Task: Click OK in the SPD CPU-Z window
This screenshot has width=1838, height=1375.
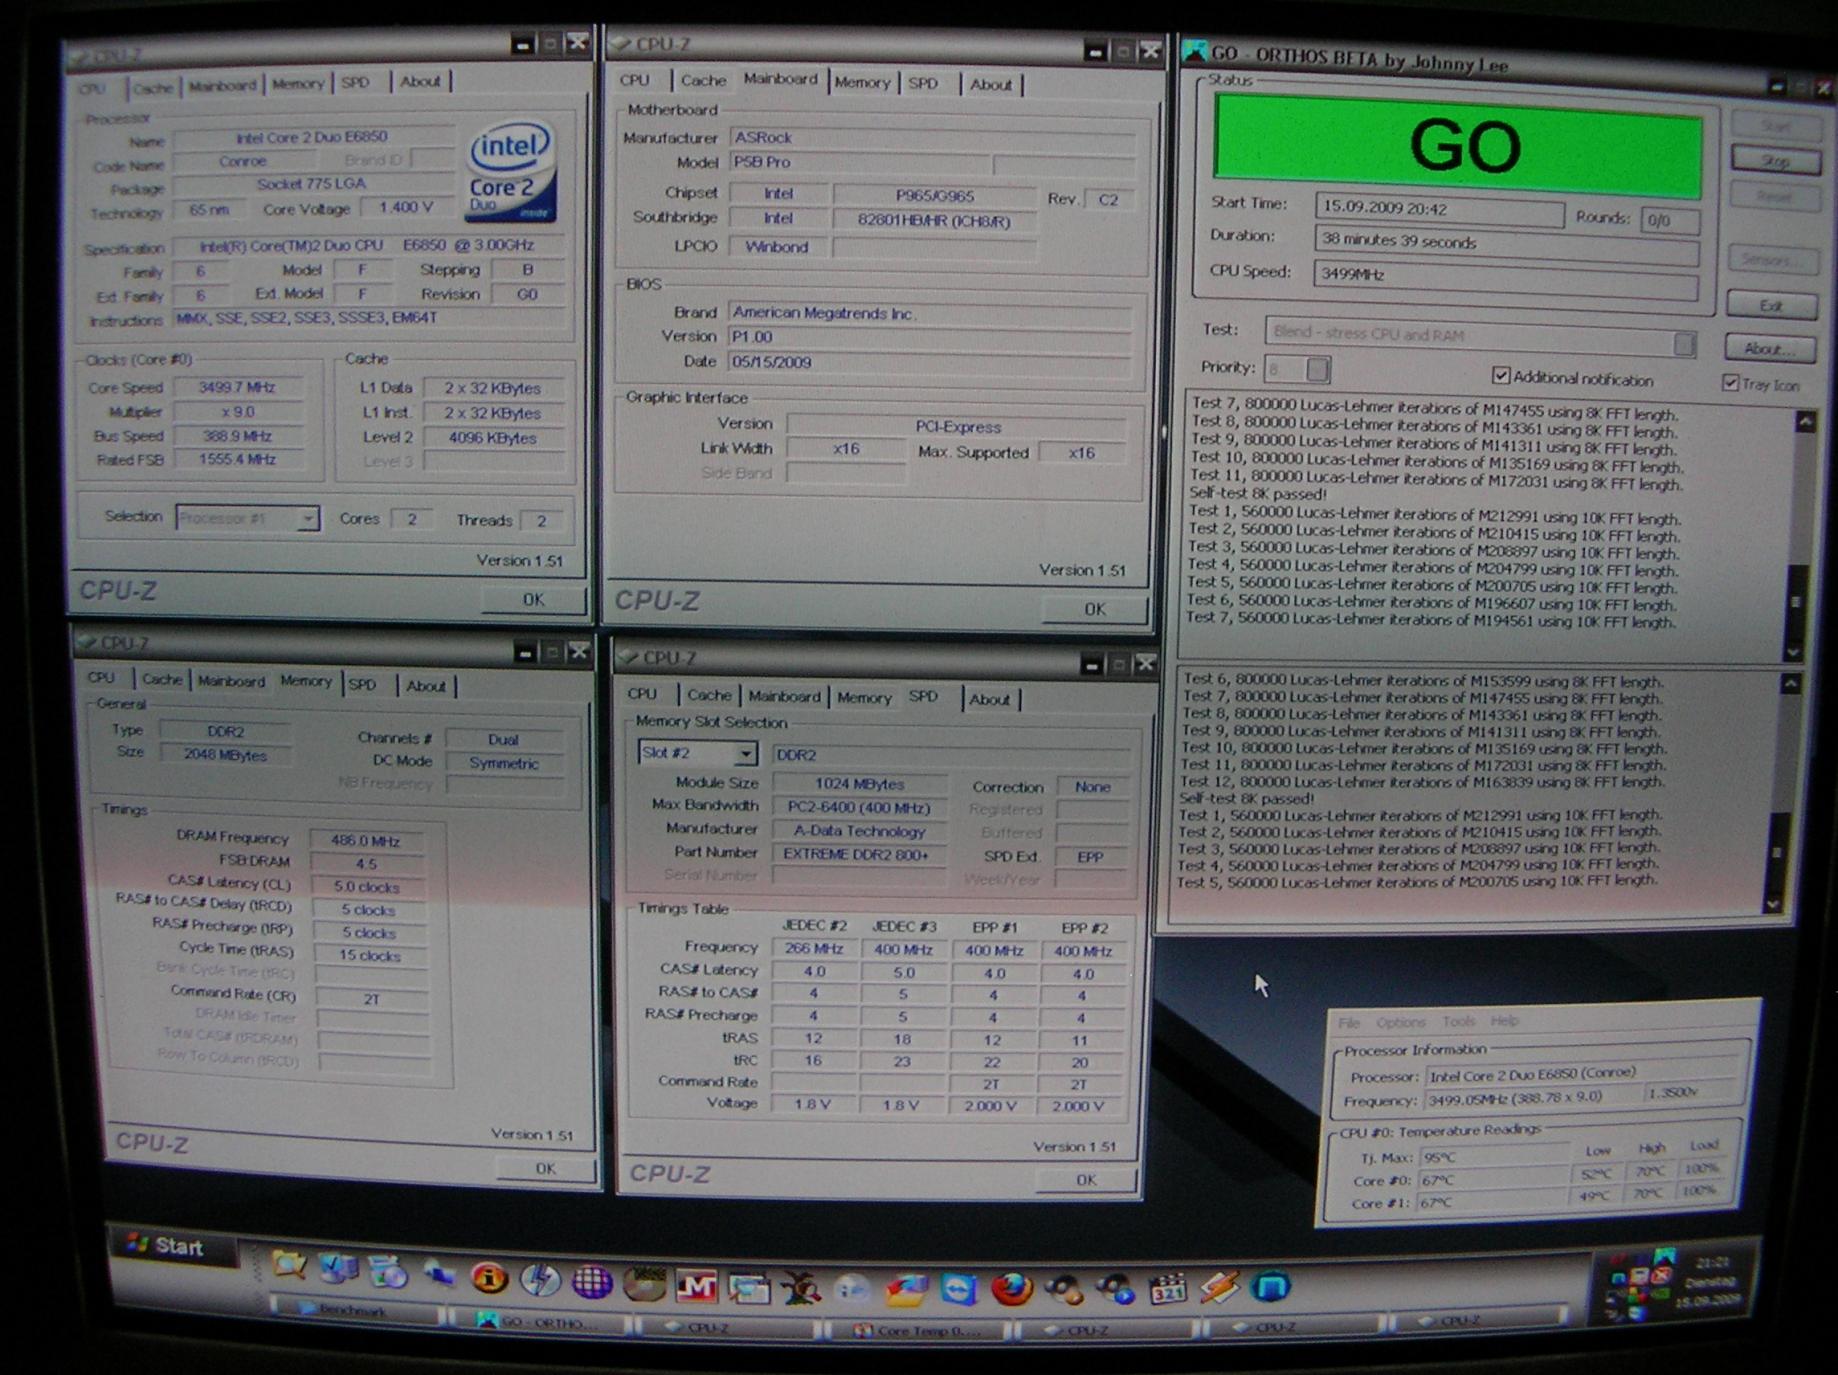Action: tap(1086, 1180)
